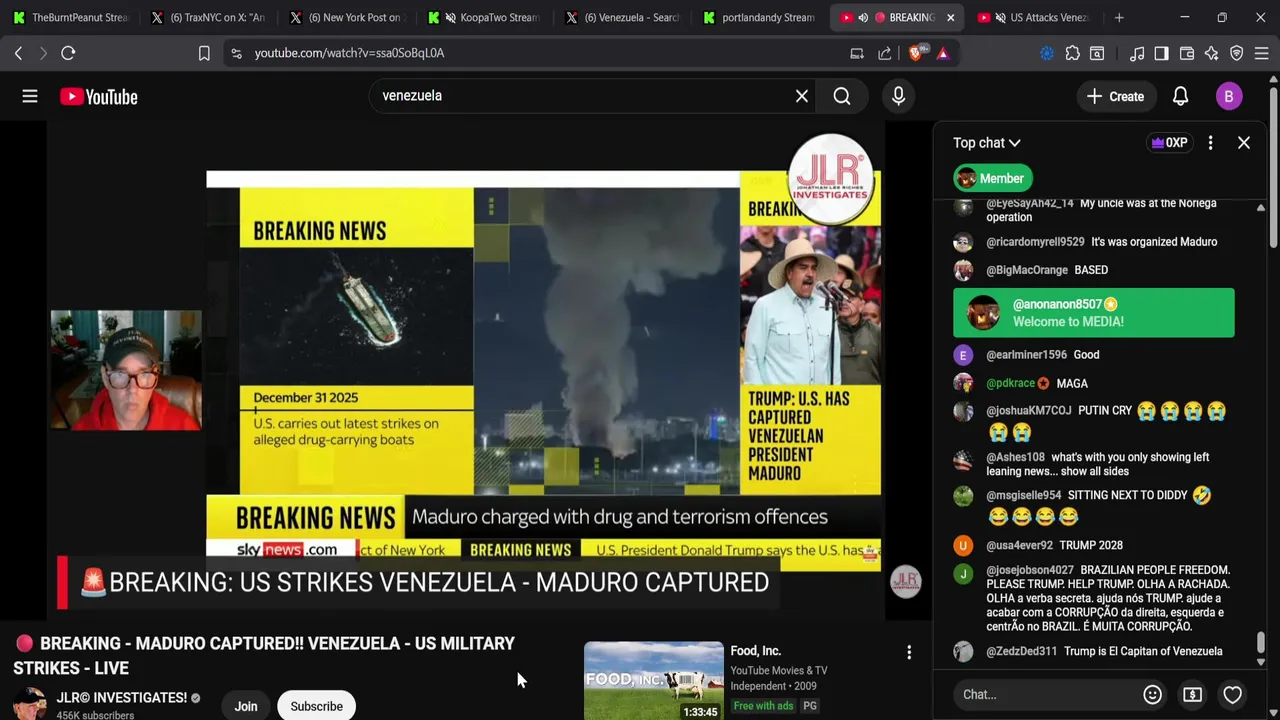This screenshot has height=720, width=1280.
Task: Click the Food, Inc. title link
Action: tap(755, 651)
